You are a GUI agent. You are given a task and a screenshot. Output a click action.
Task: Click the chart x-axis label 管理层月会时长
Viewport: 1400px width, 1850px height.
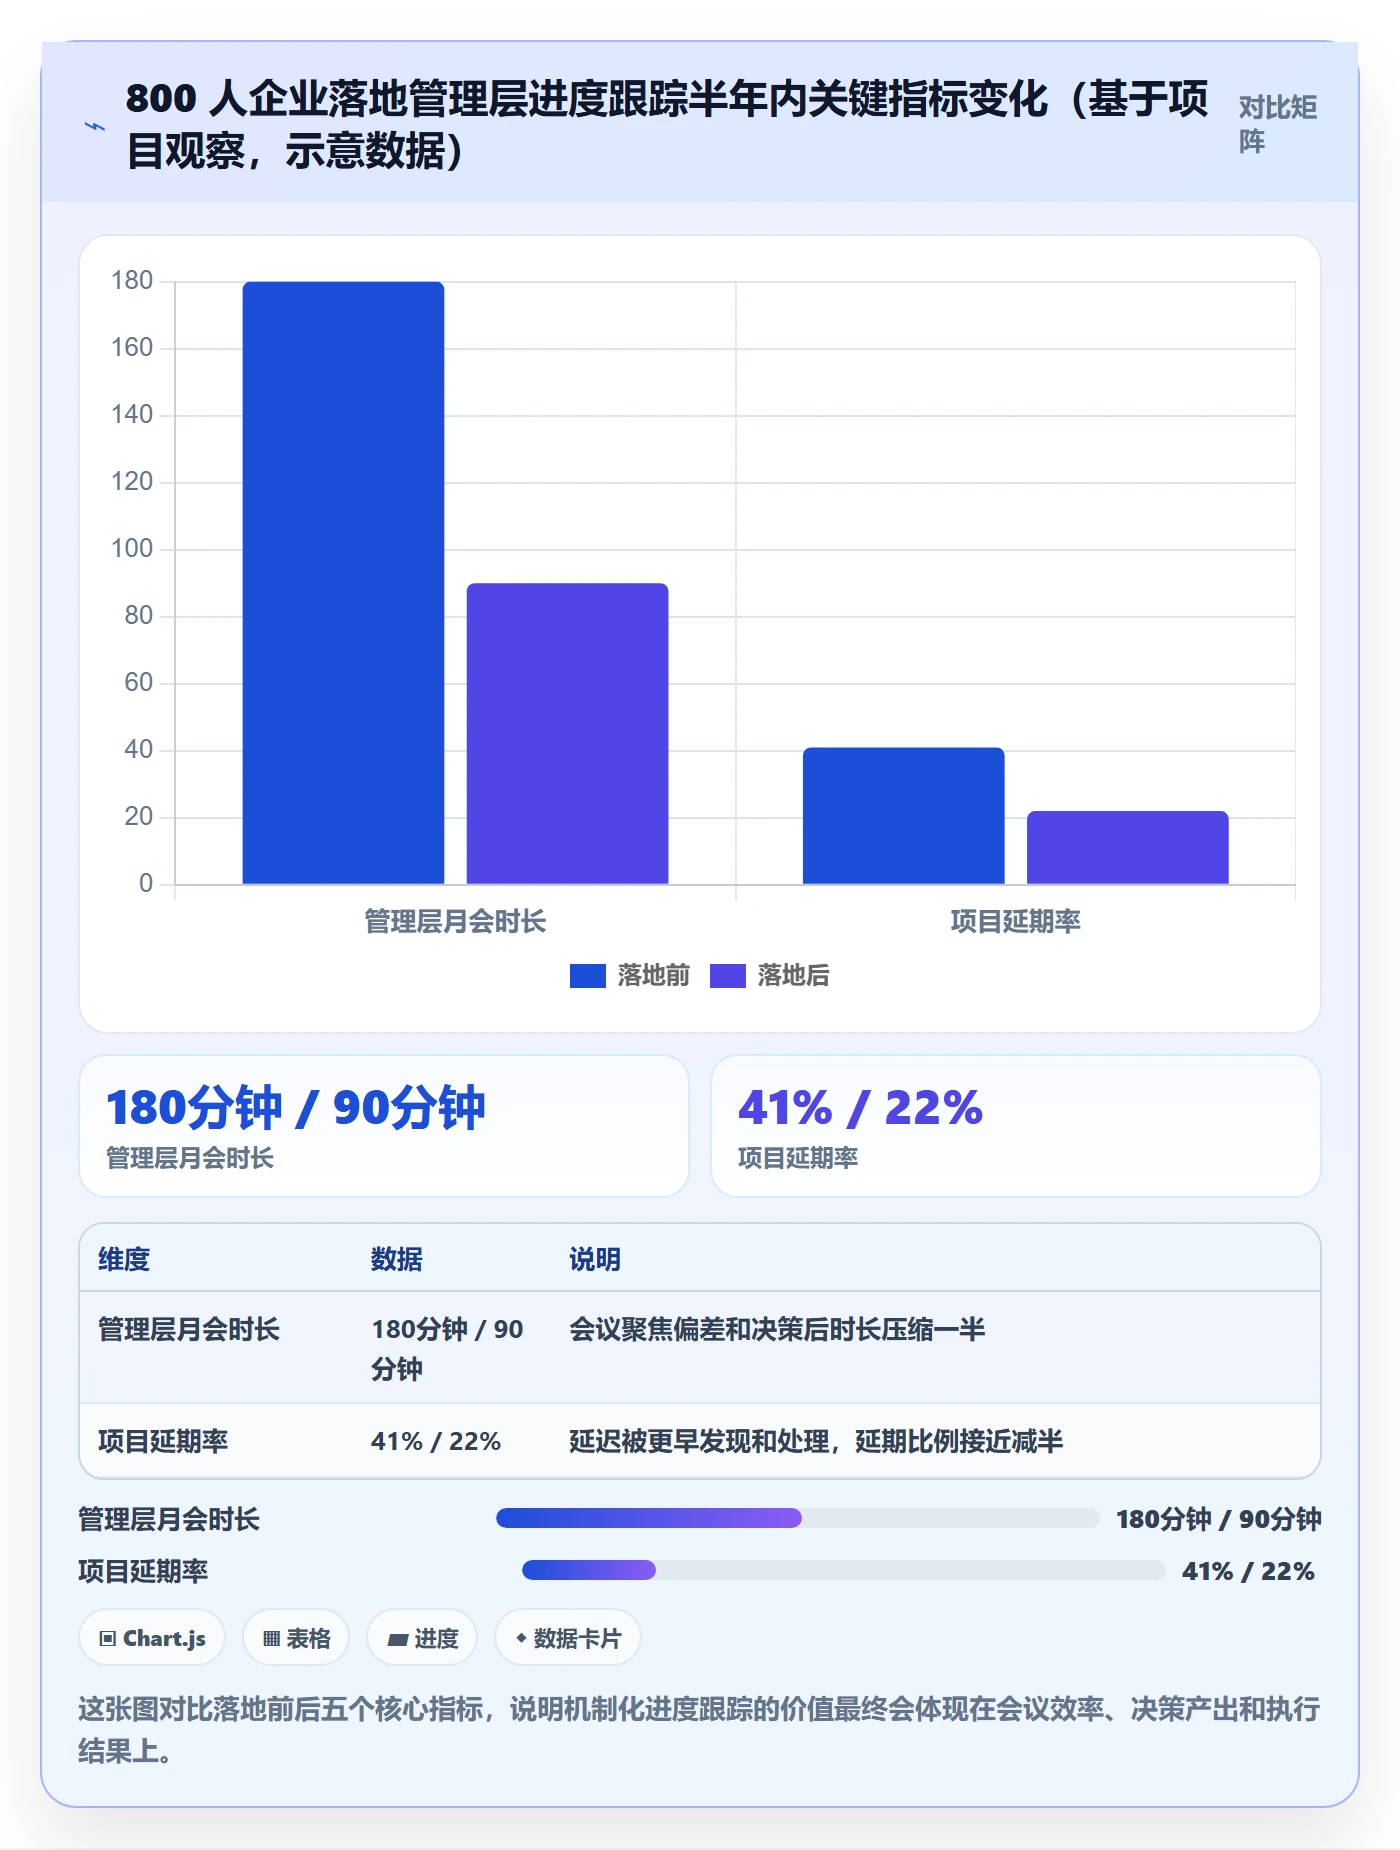(x=455, y=921)
